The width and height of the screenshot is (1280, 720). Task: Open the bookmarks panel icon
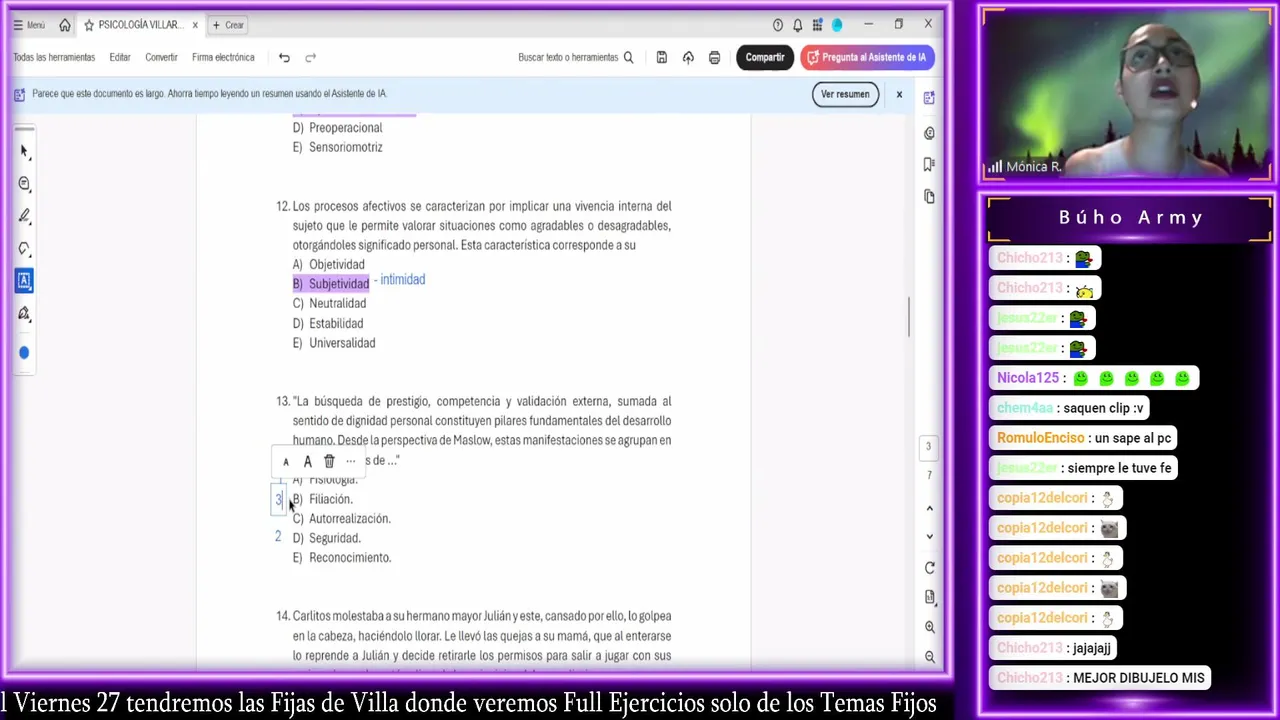[x=929, y=164]
